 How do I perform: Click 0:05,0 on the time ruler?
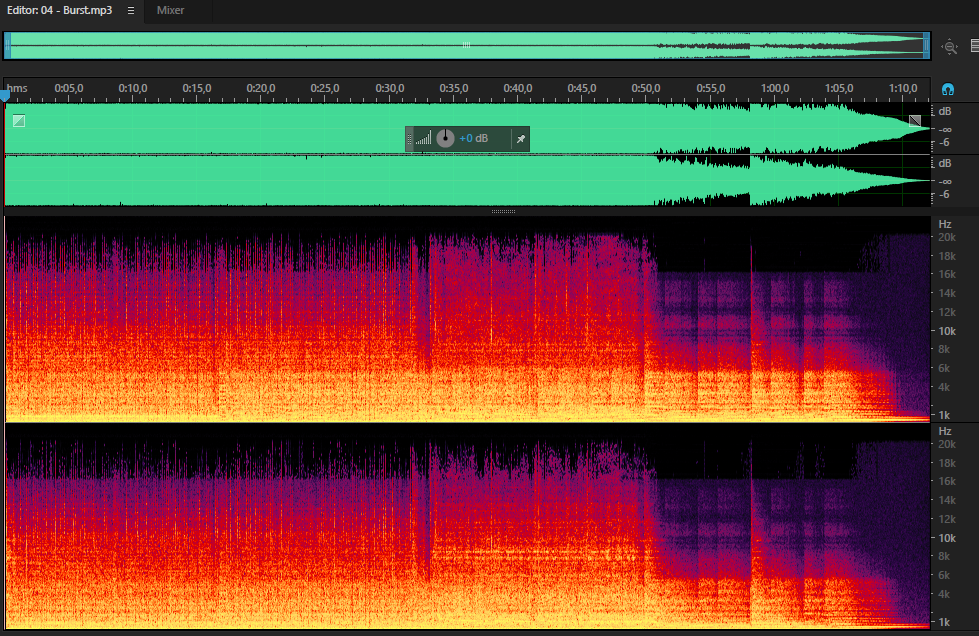point(69,89)
